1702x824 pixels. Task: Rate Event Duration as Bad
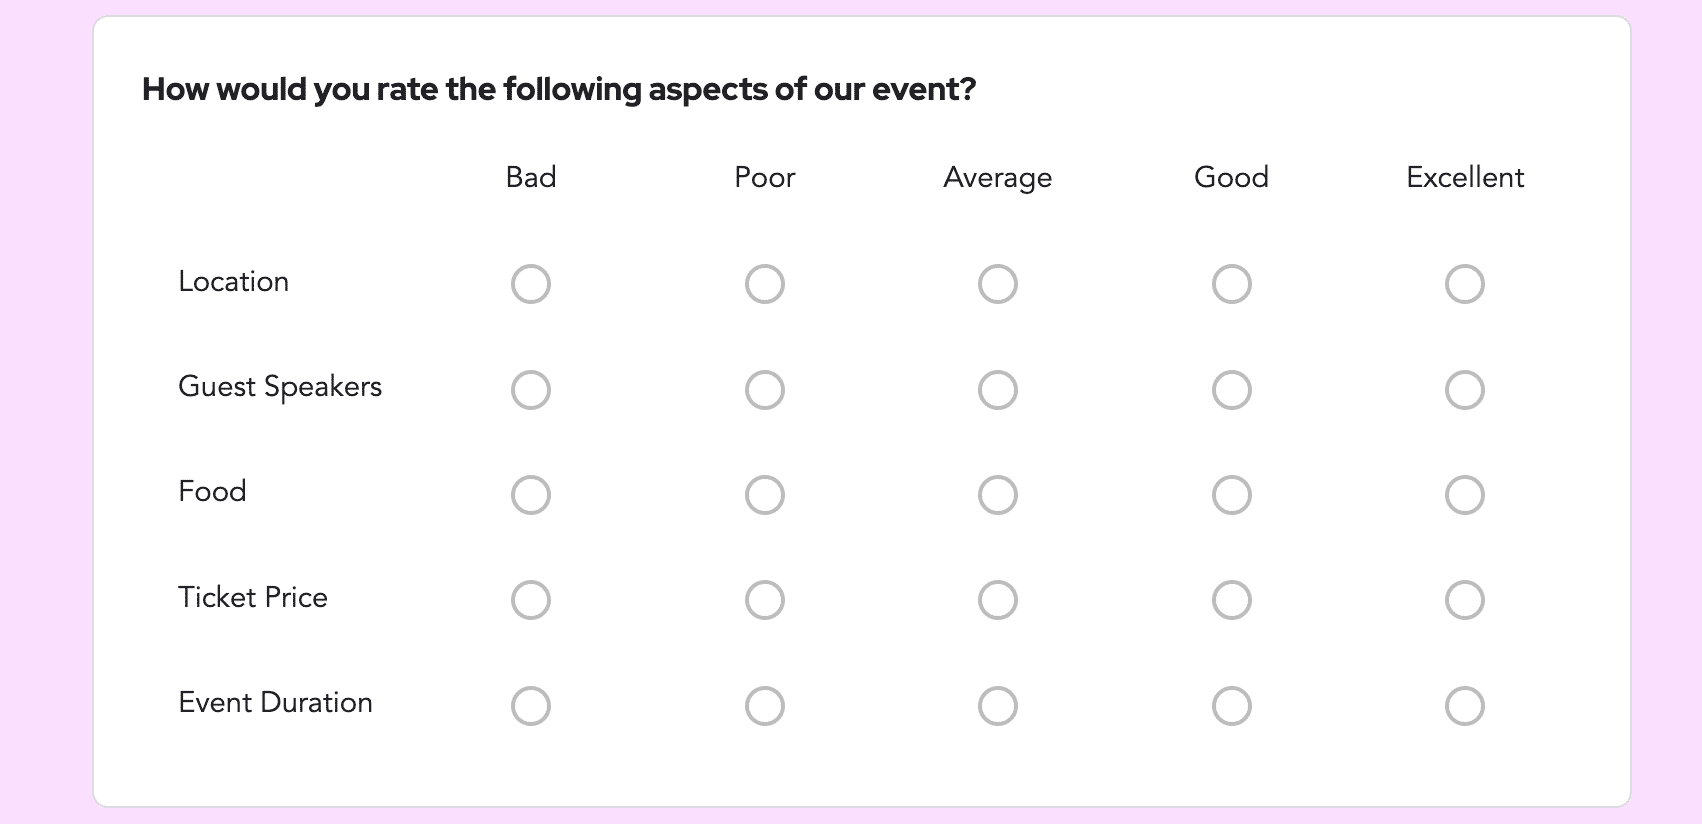click(x=530, y=705)
